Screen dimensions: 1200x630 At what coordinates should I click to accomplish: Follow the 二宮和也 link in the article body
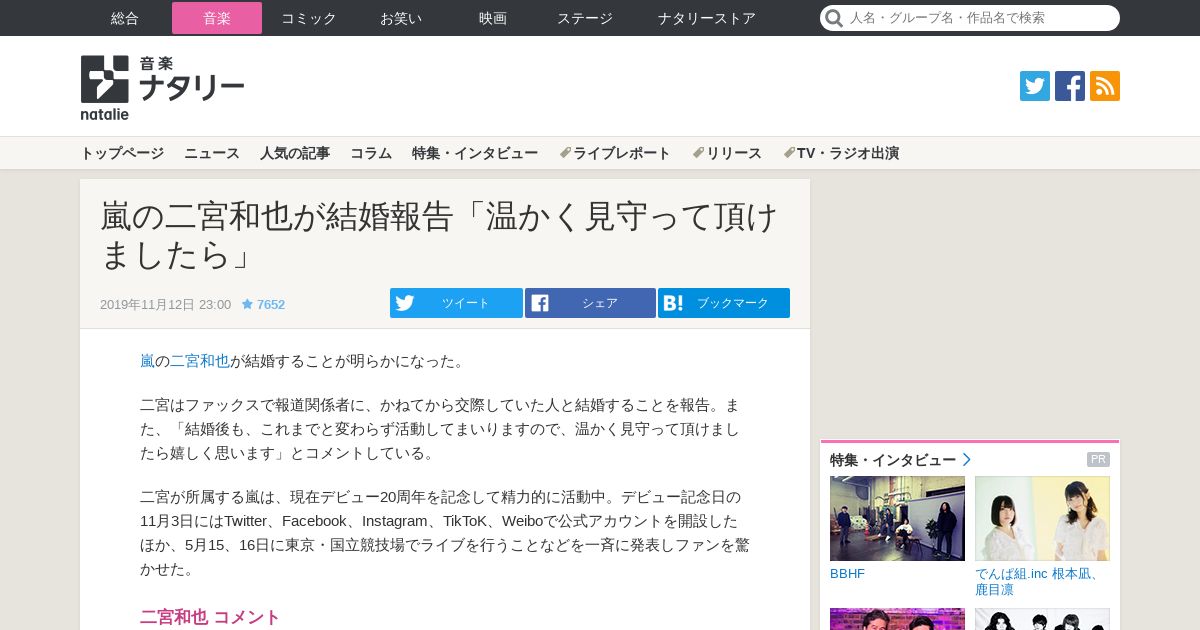click(x=200, y=361)
